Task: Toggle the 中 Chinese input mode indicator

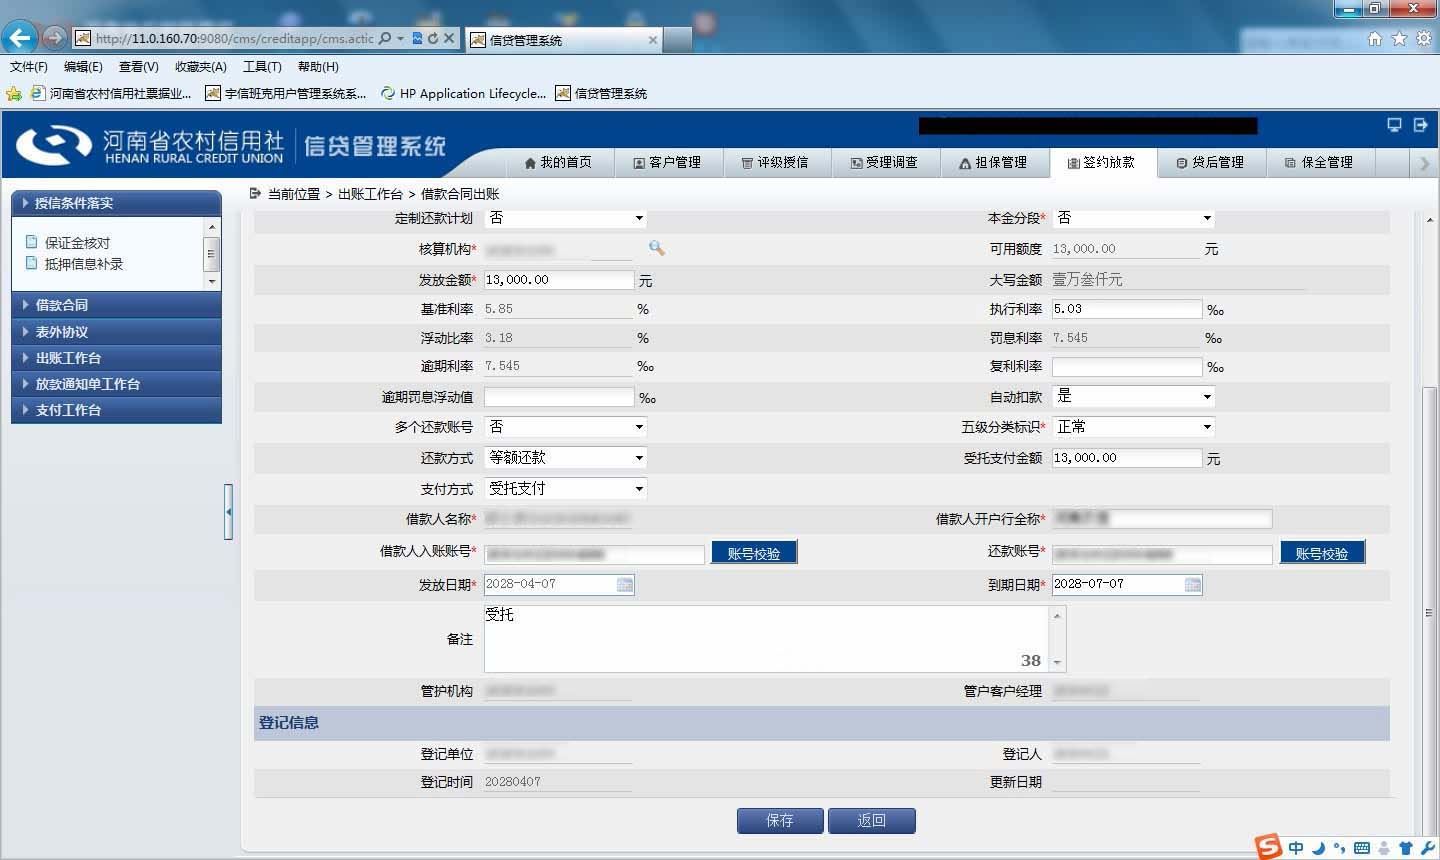Action: tap(1296, 848)
